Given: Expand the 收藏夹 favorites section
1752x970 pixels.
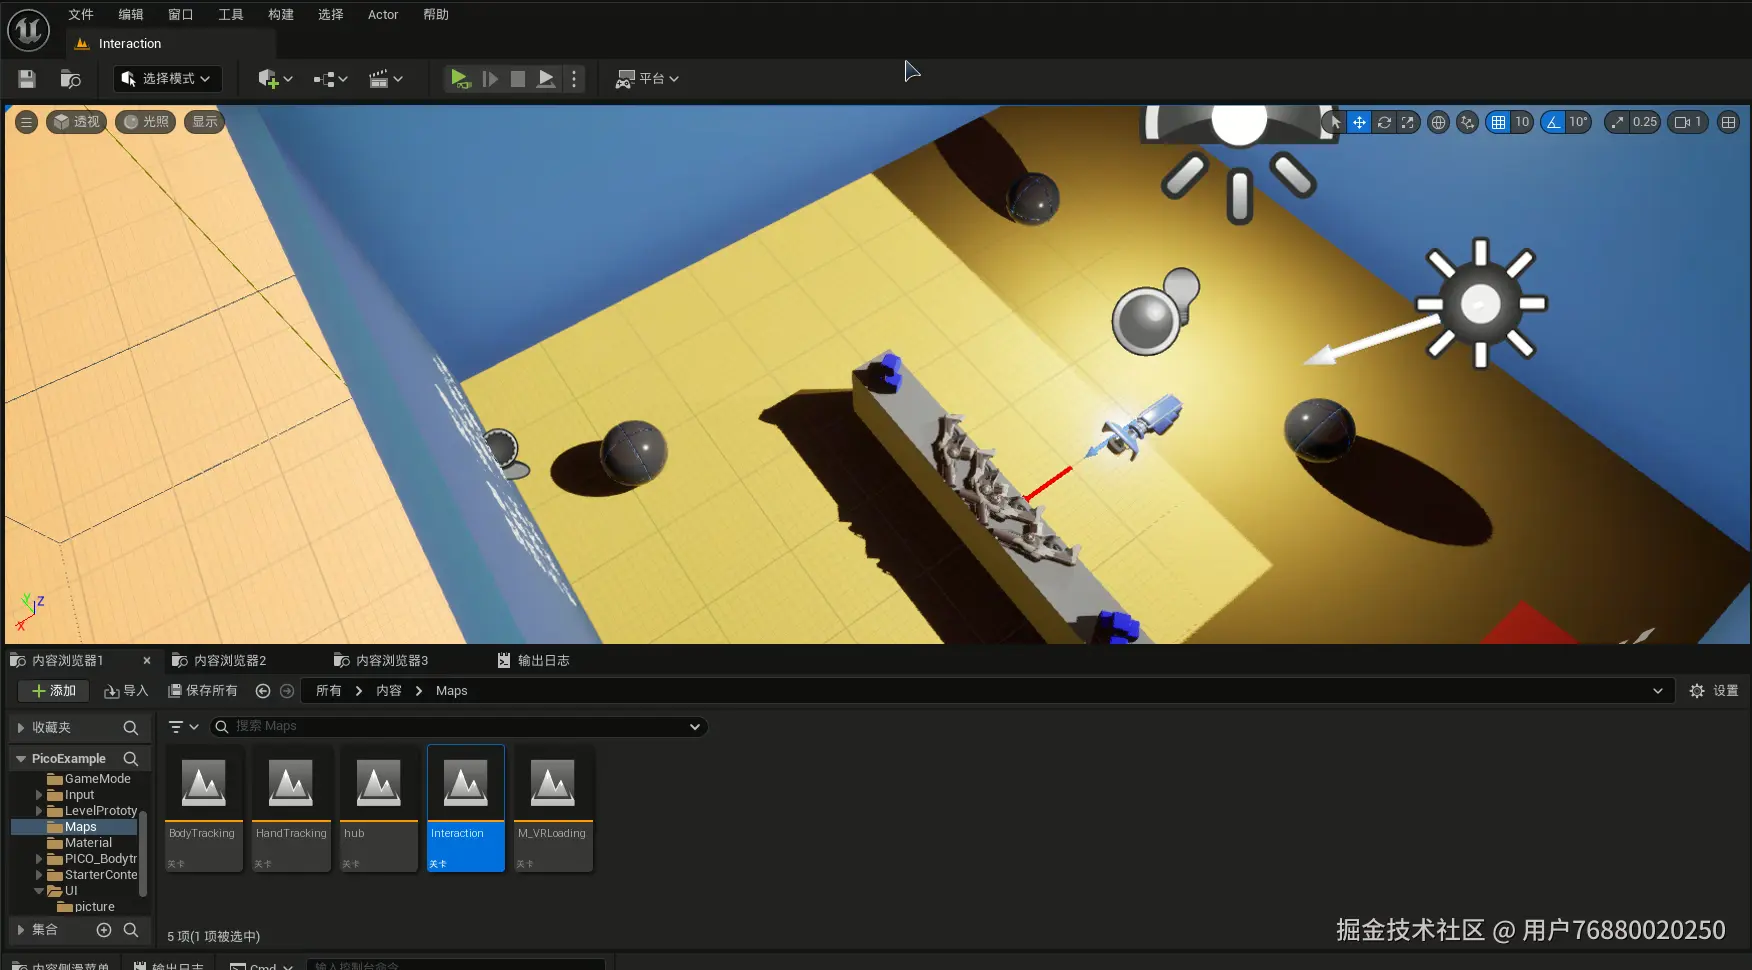Looking at the screenshot, I should click(x=20, y=728).
